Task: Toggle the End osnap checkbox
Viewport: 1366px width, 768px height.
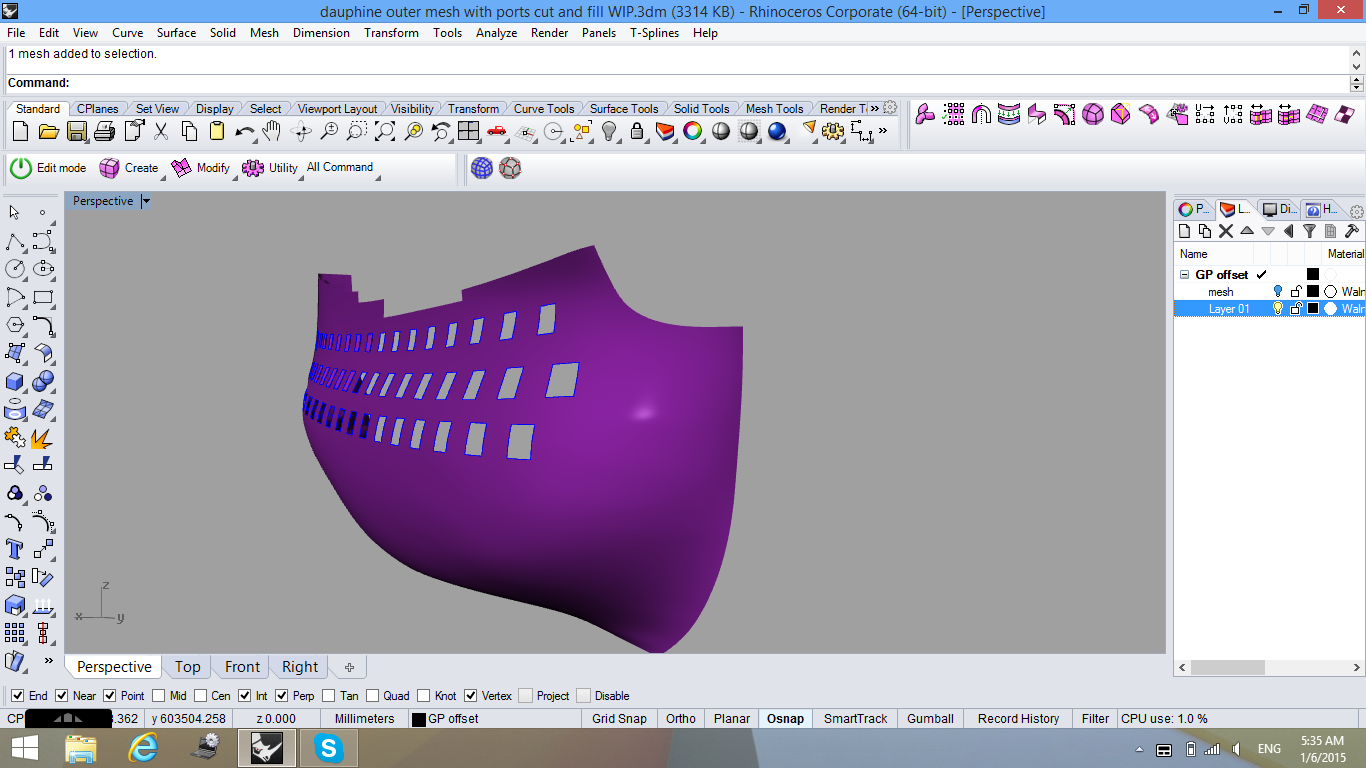Action: [x=18, y=696]
